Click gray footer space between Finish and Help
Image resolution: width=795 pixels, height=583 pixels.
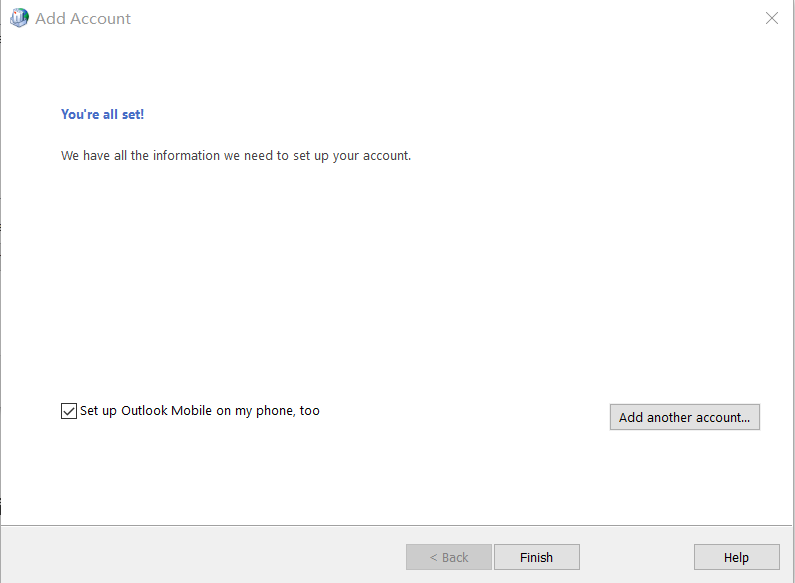[x=636, y=556]
